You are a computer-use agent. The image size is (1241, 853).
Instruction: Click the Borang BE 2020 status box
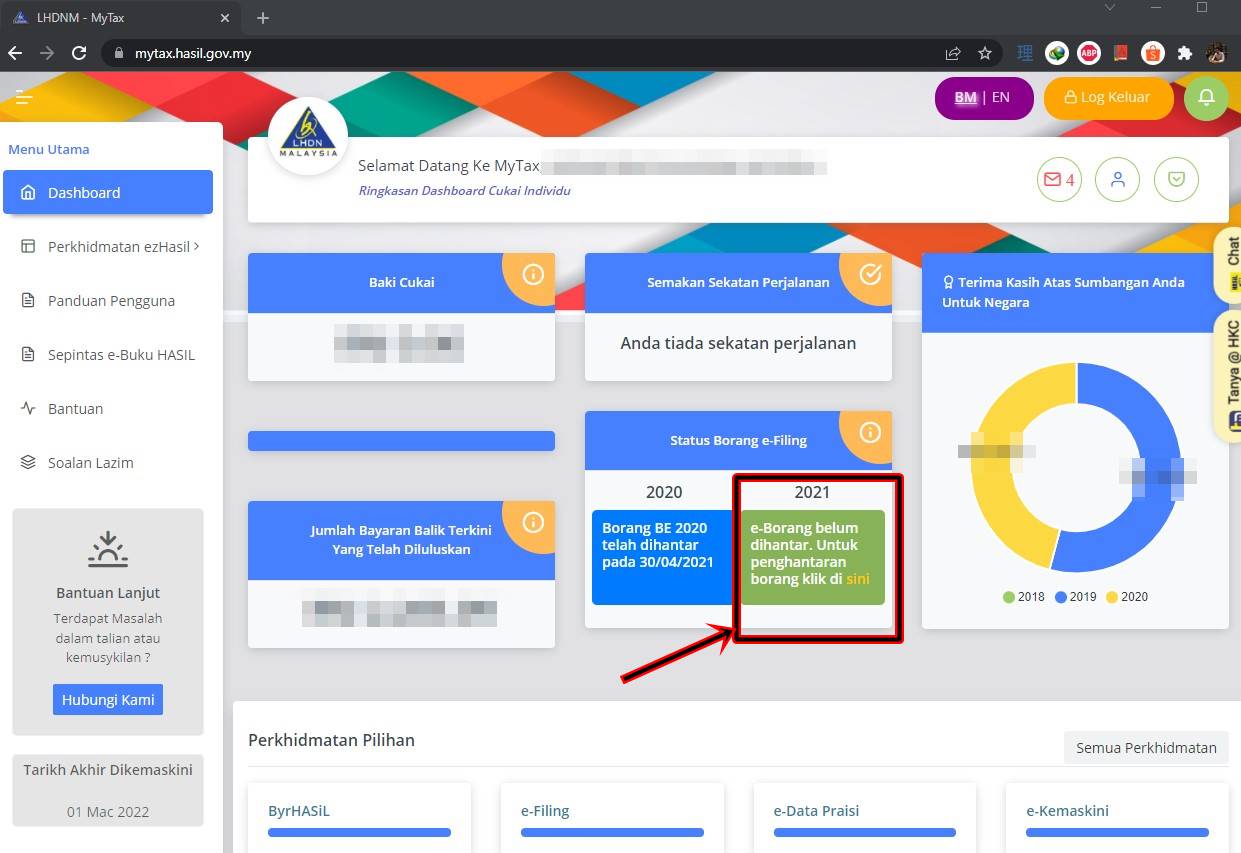pos(663,557)
